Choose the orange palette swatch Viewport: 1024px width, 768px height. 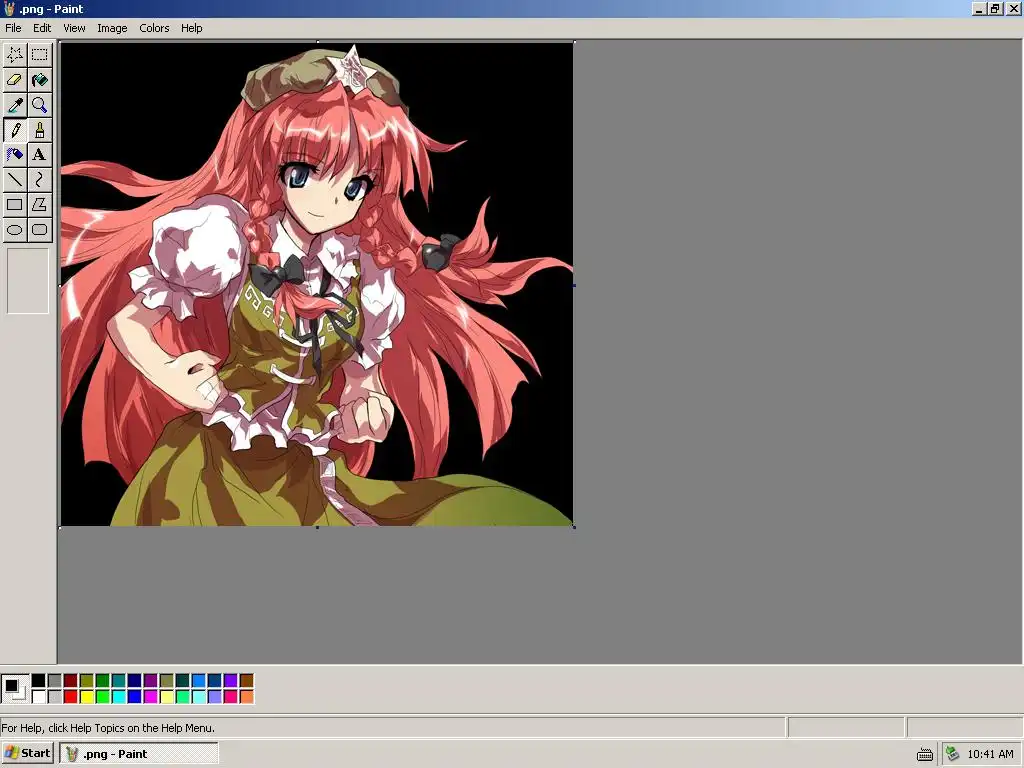pos(247,697)
